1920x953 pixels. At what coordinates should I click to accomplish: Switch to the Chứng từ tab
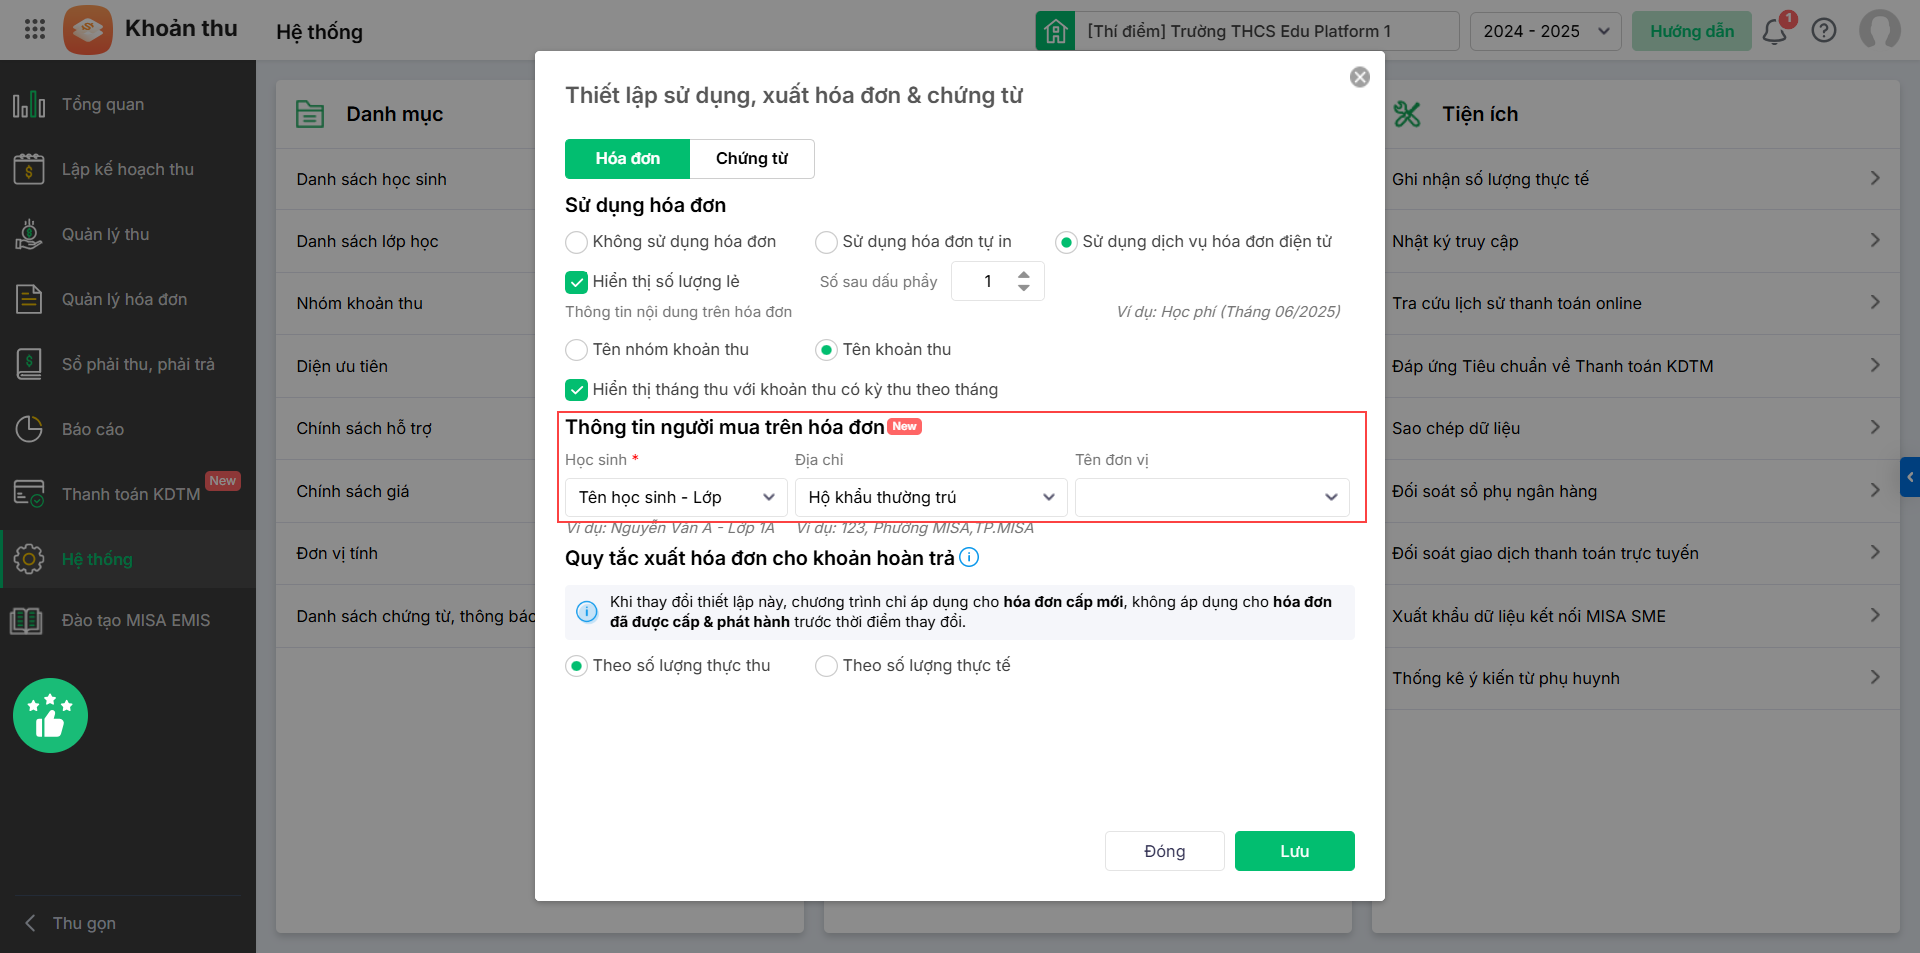coord(752,159)
